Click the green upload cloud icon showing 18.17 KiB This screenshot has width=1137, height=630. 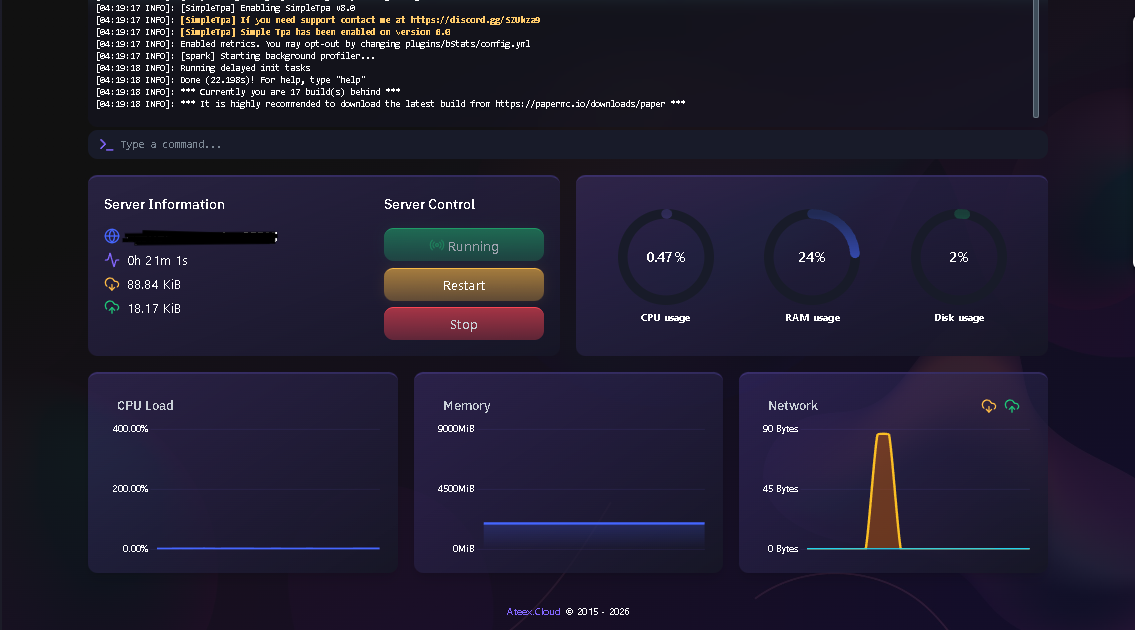click(x=110, y=308)
